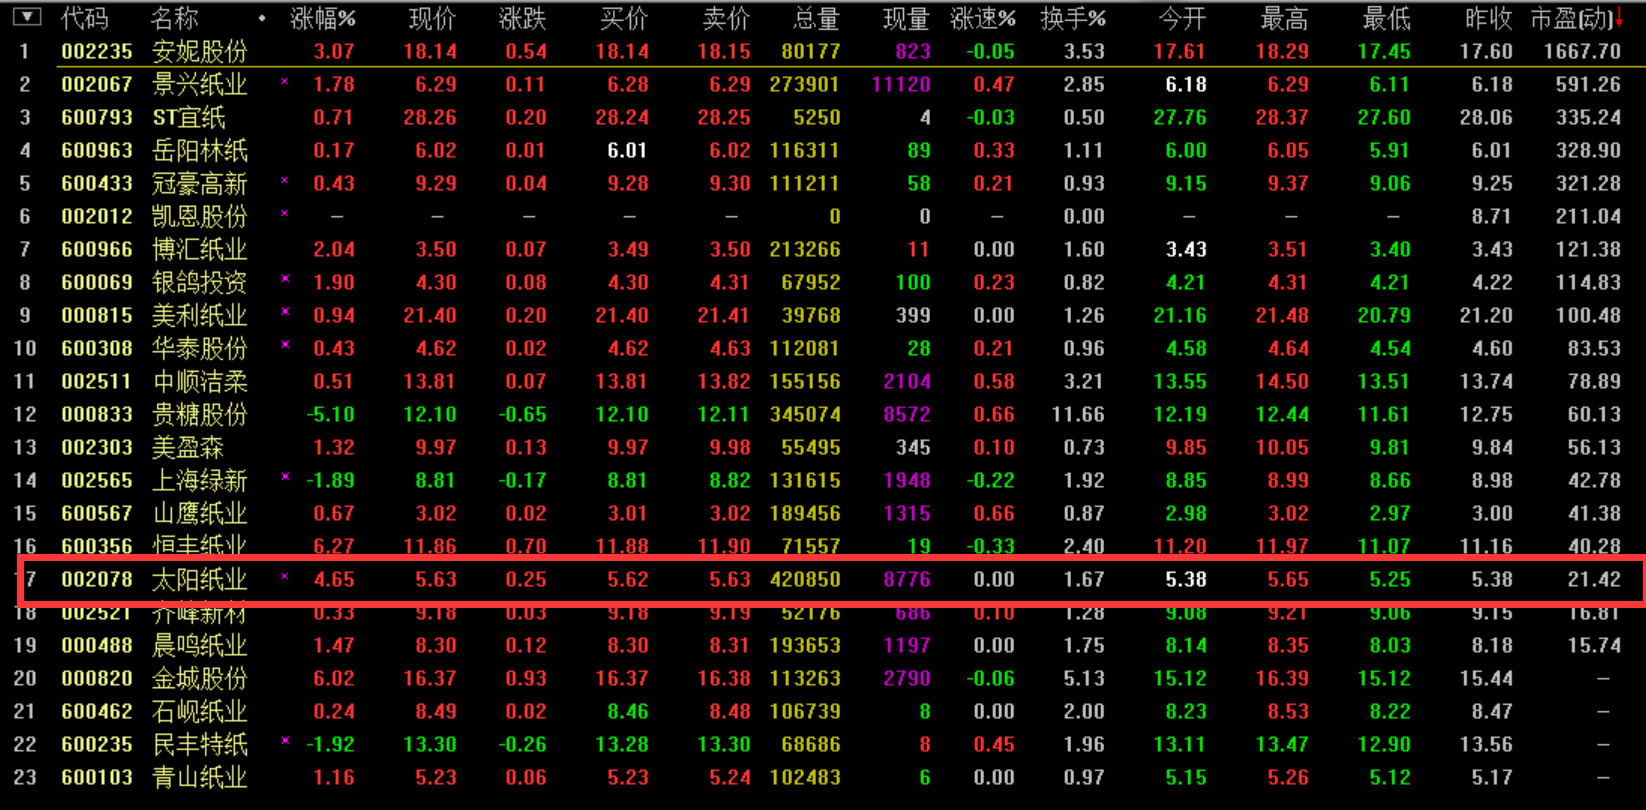Viewport: 1646px width, 810px height.
Task: Select stock 美利纸业
Action: point(199,315)
